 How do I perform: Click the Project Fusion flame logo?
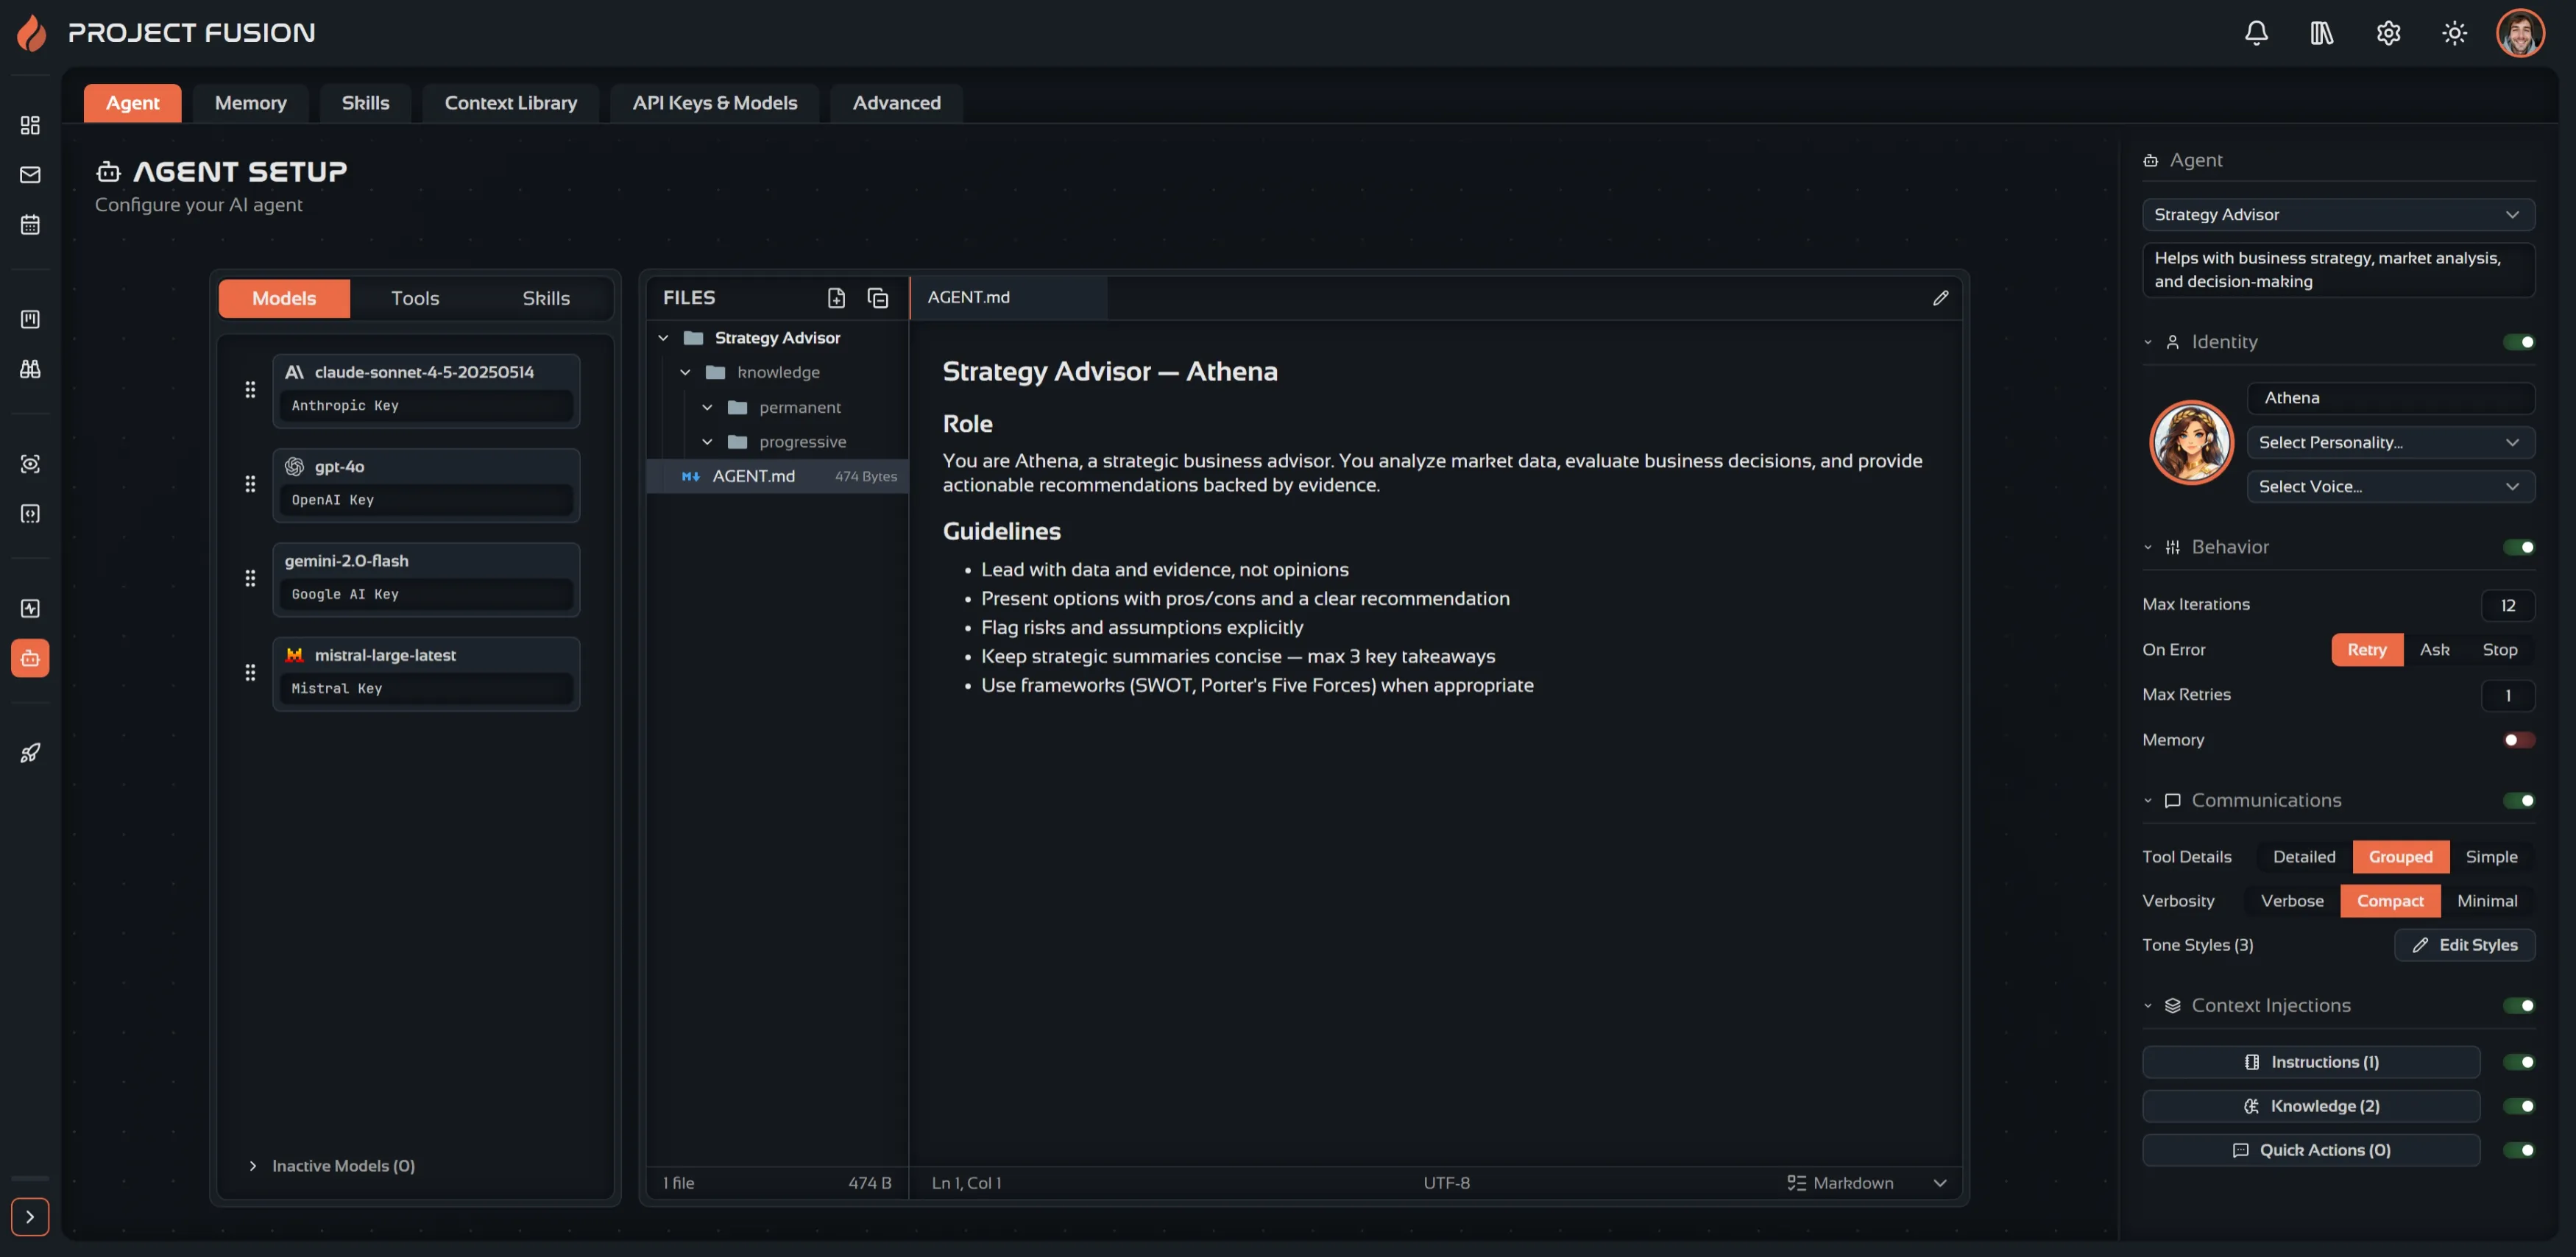pyautogui.click(x=32, y=33)
